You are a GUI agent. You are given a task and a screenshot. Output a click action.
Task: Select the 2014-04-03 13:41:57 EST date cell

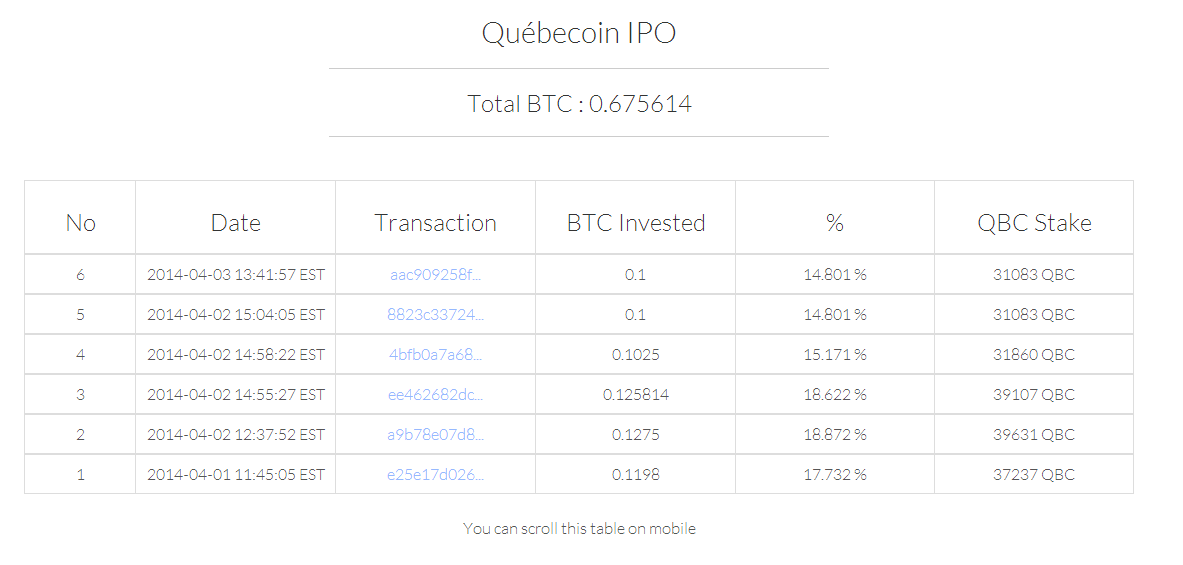(x=235, y=275)
